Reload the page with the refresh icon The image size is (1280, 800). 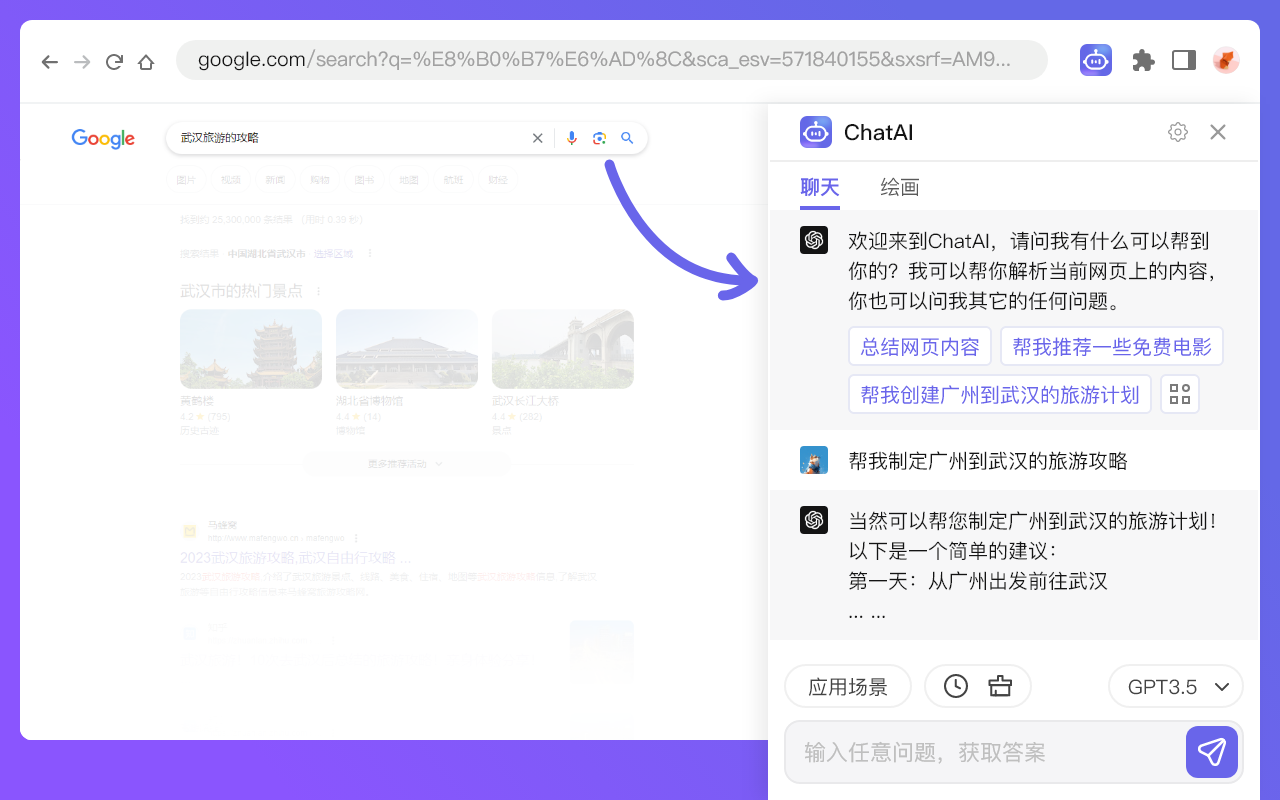pos(114,62)
